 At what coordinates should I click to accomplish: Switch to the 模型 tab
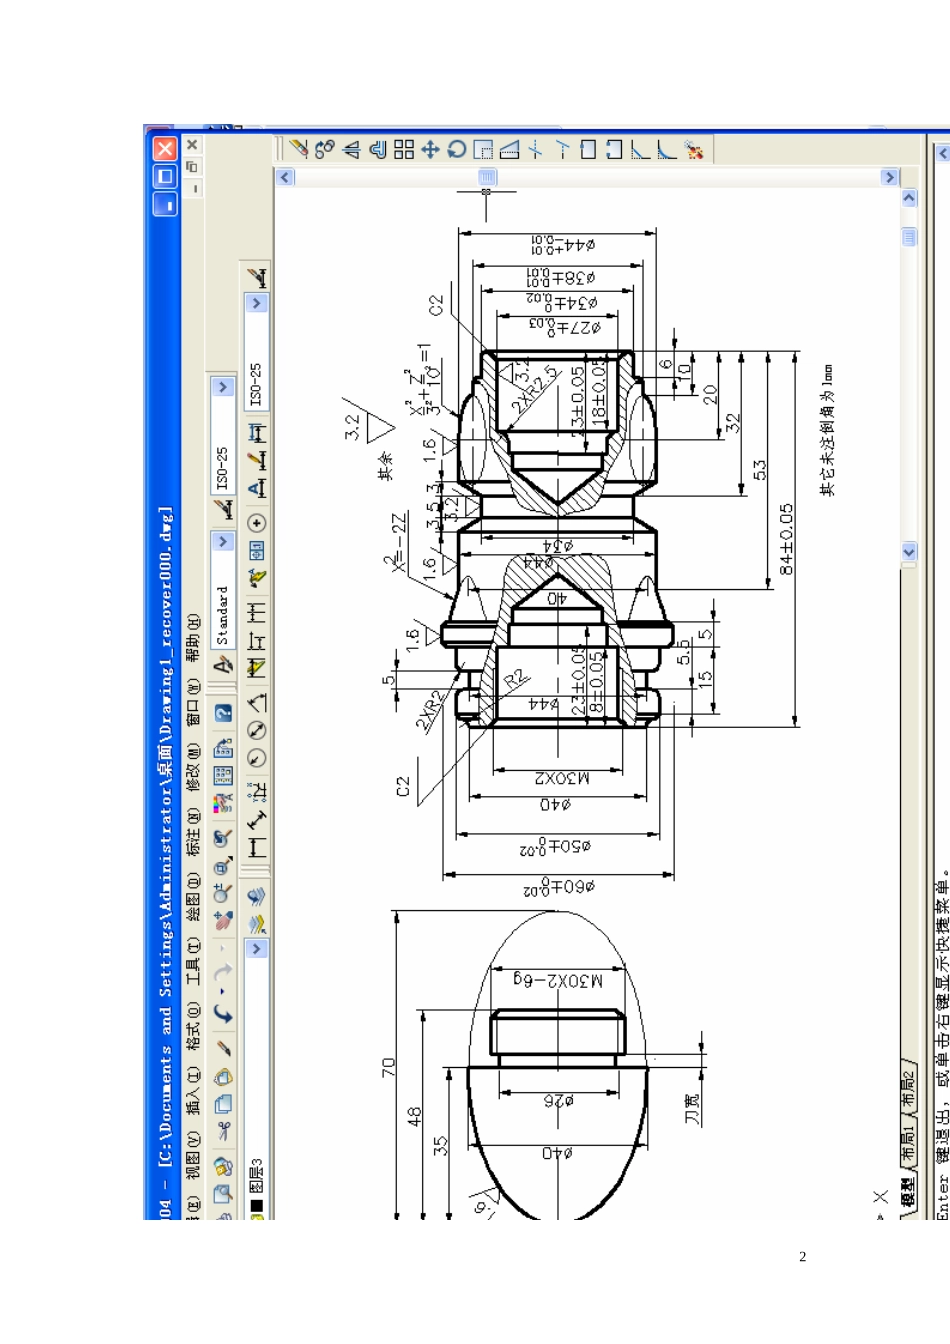pyautogui.click(x=909, y=1192)
